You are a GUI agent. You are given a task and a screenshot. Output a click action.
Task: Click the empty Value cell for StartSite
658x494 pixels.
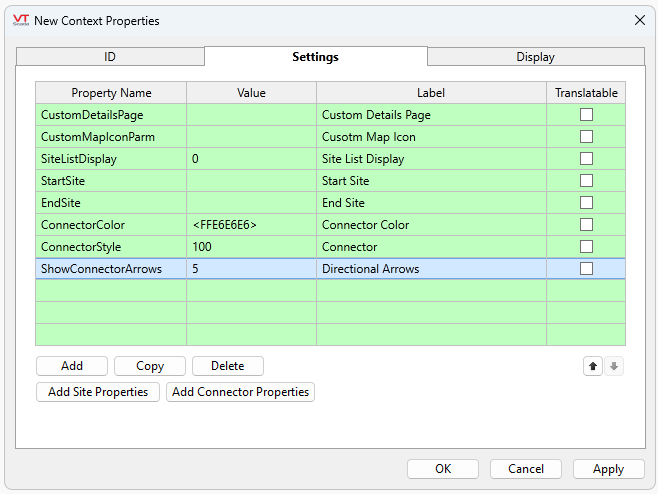pos(251,181)
